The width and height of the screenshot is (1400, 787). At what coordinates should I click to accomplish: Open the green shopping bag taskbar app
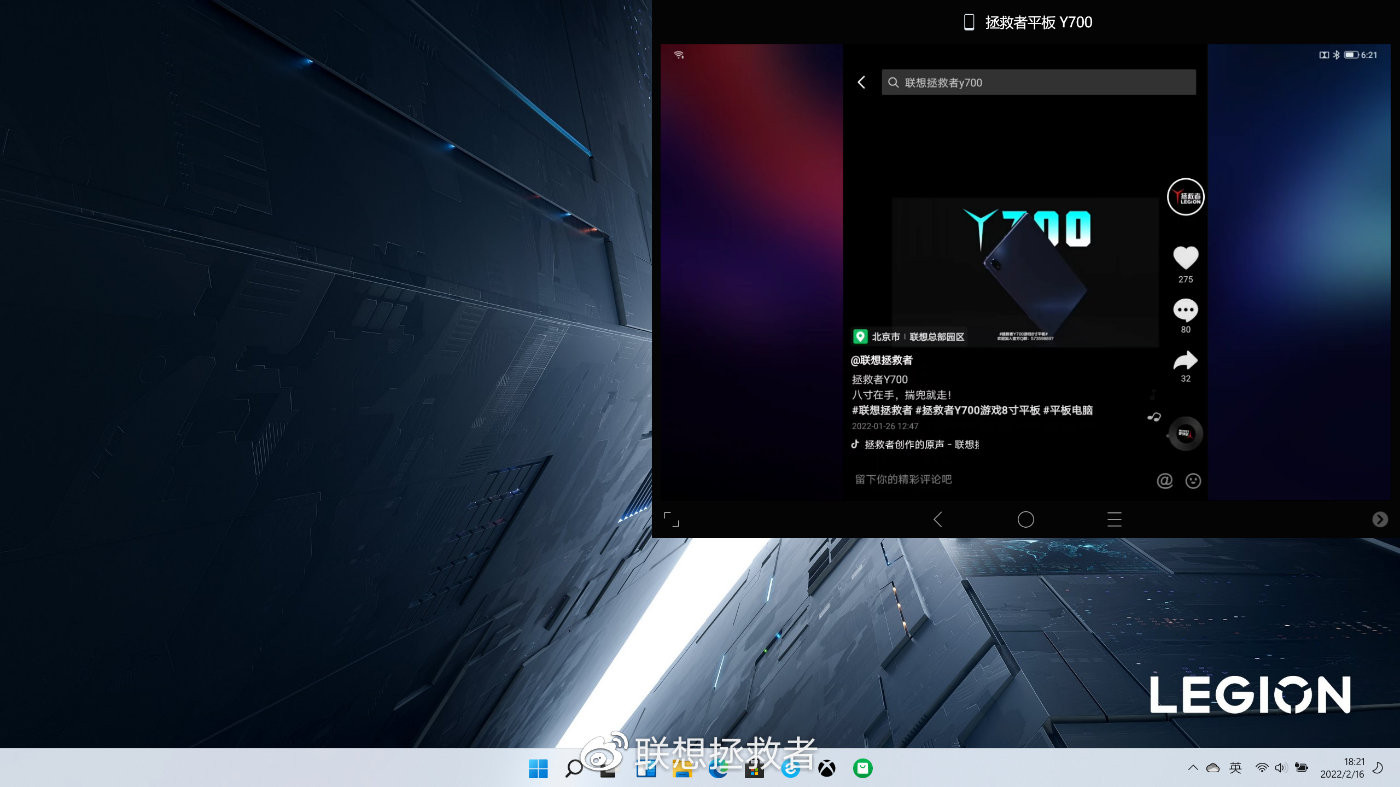tap(863, 768)
